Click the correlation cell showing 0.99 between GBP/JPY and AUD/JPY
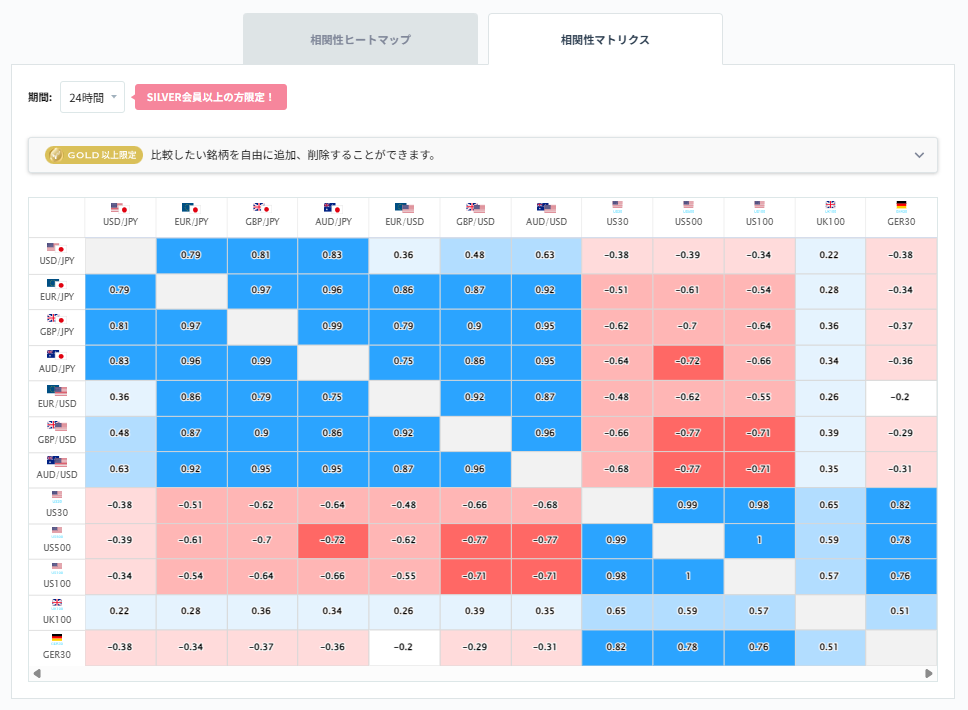 (x=334, y=326)
